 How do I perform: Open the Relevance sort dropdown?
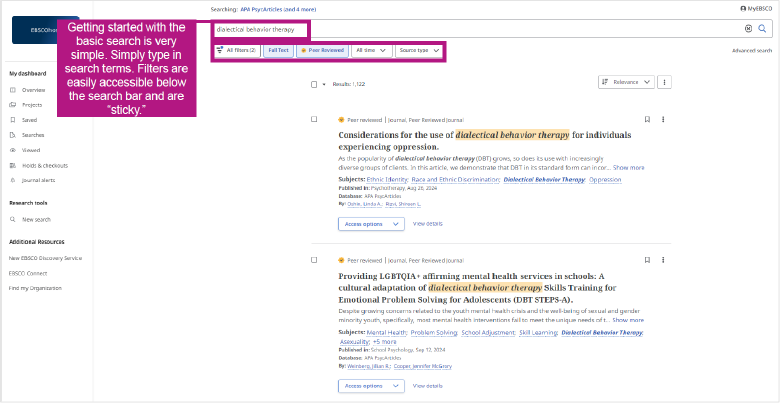coord(626,82)
